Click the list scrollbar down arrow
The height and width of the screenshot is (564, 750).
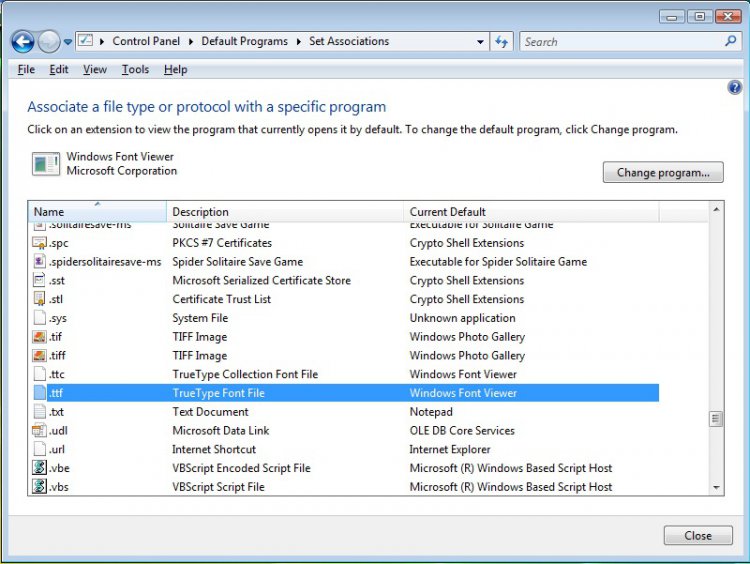click(x=716, y=487)
